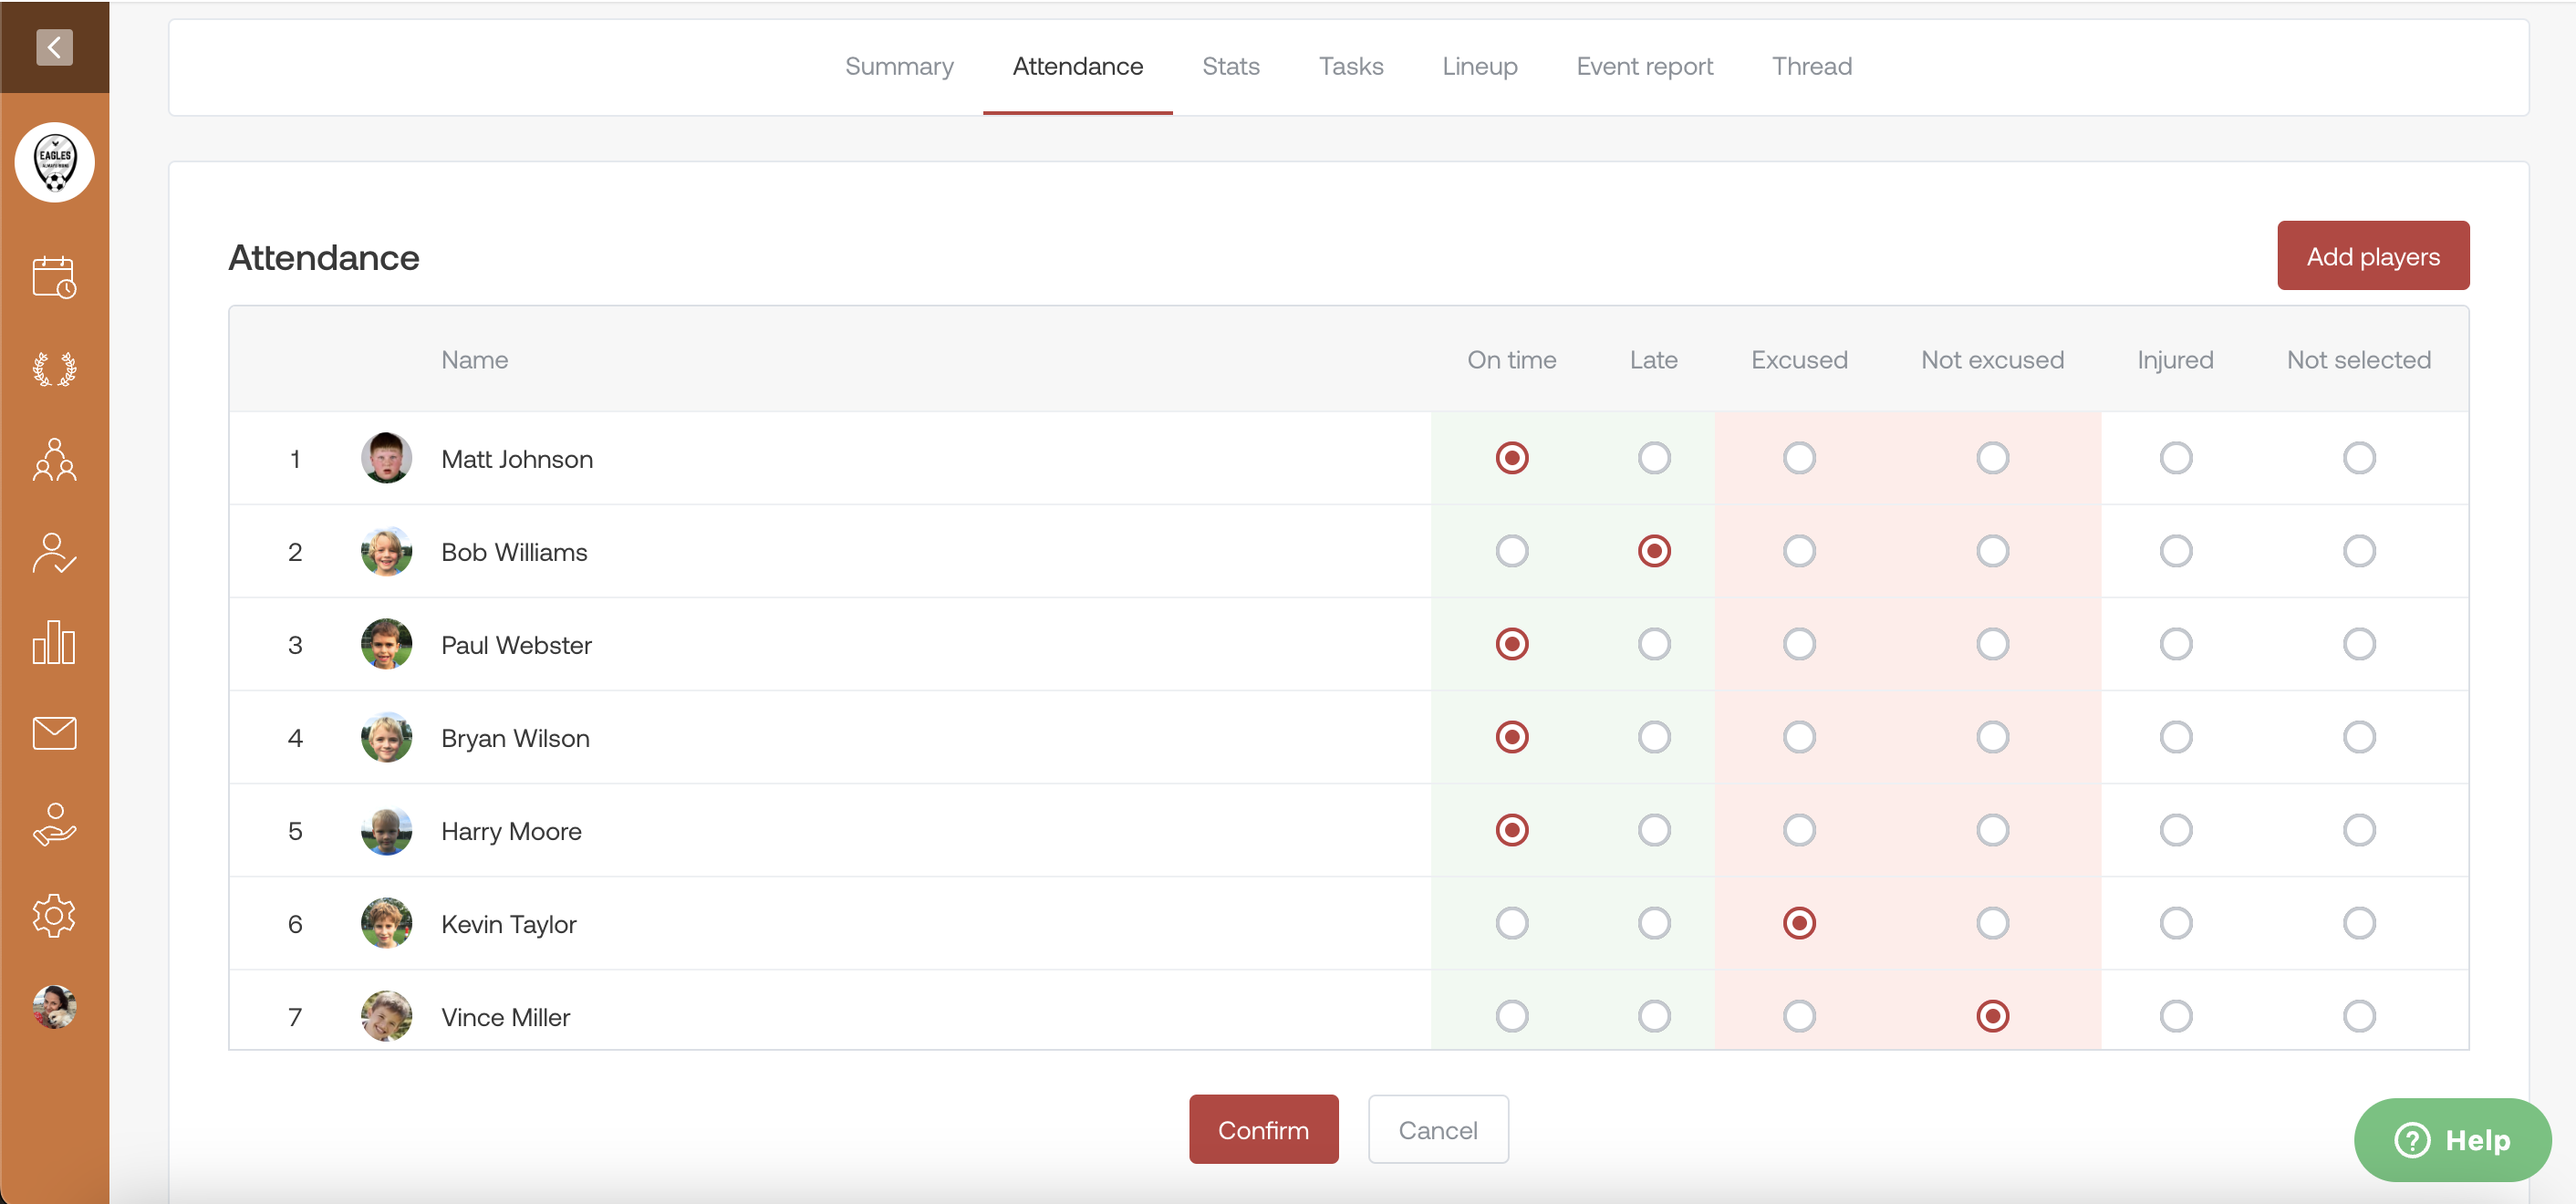Viewport: 2576px width, 1204px height.
Task: Open the envelope messages icon
Action: (54, 733)
